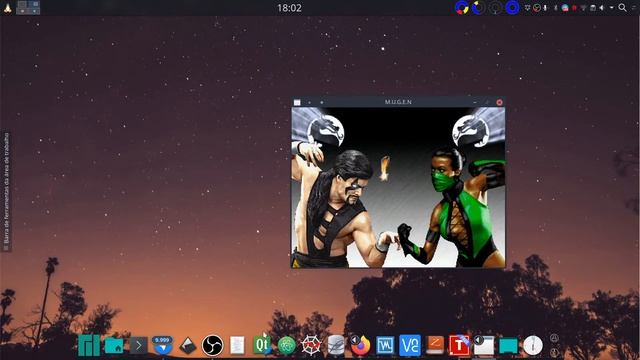Minimize the M.U.G.E.N window
The width and height of the screenshot is (640, 360).
coord(475,102)
